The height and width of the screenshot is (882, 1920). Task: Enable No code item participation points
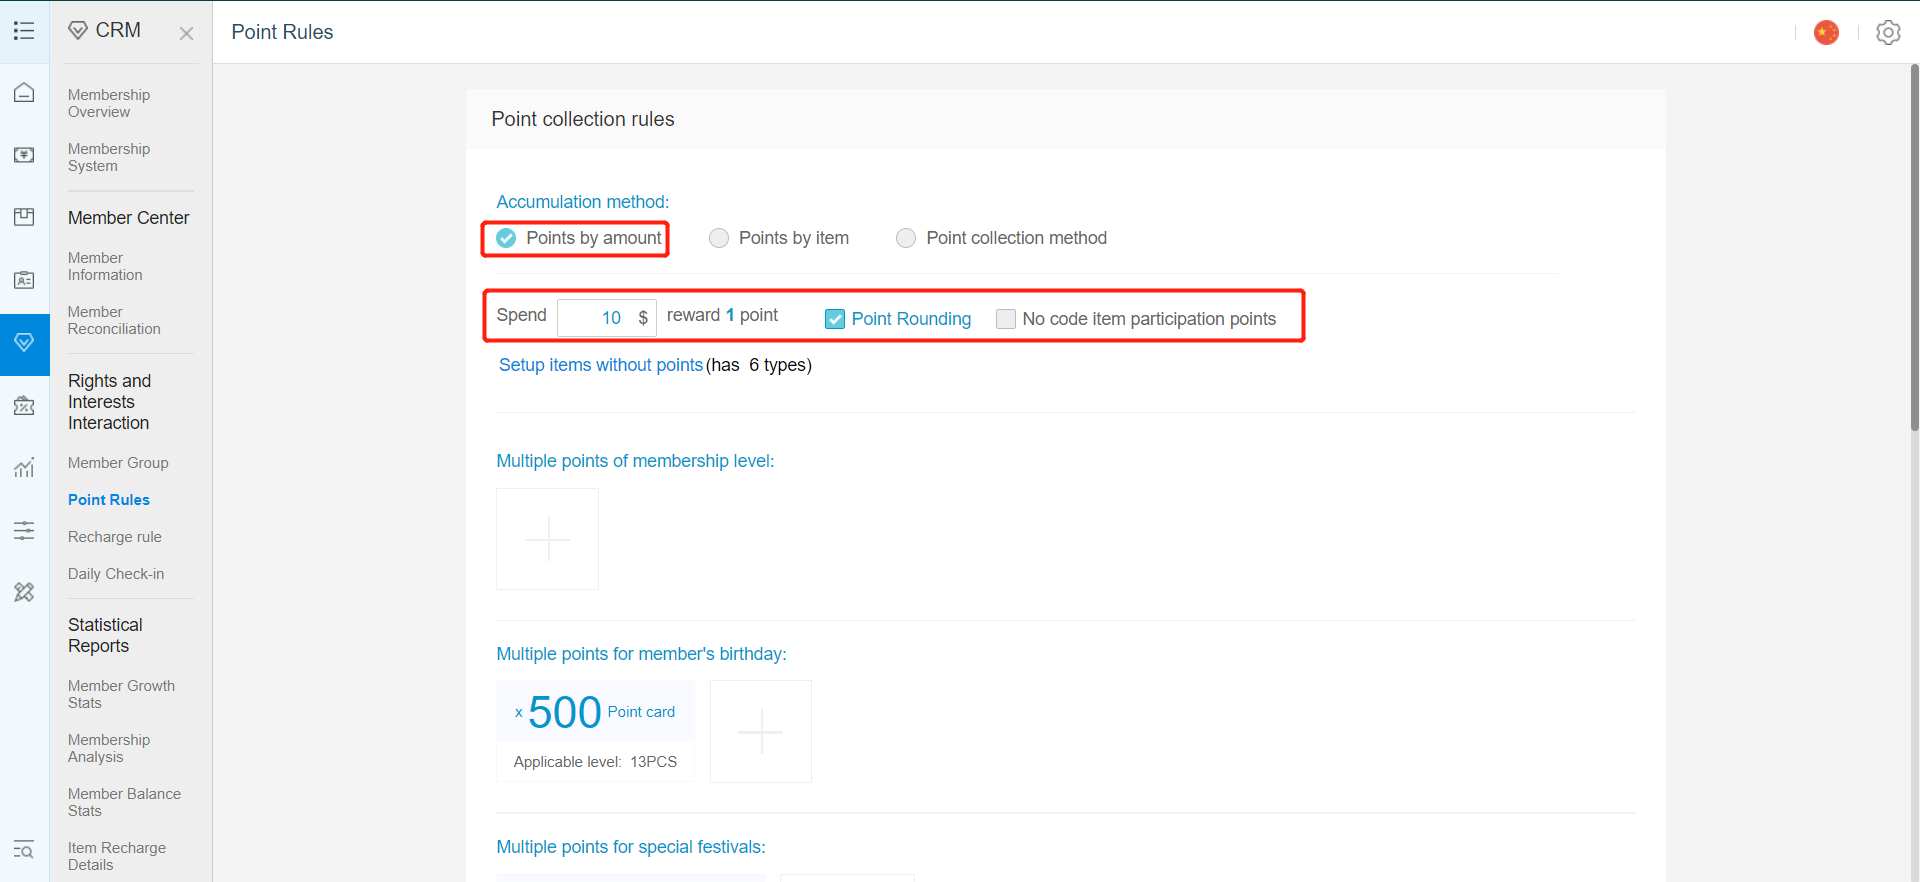[1006, 319]
